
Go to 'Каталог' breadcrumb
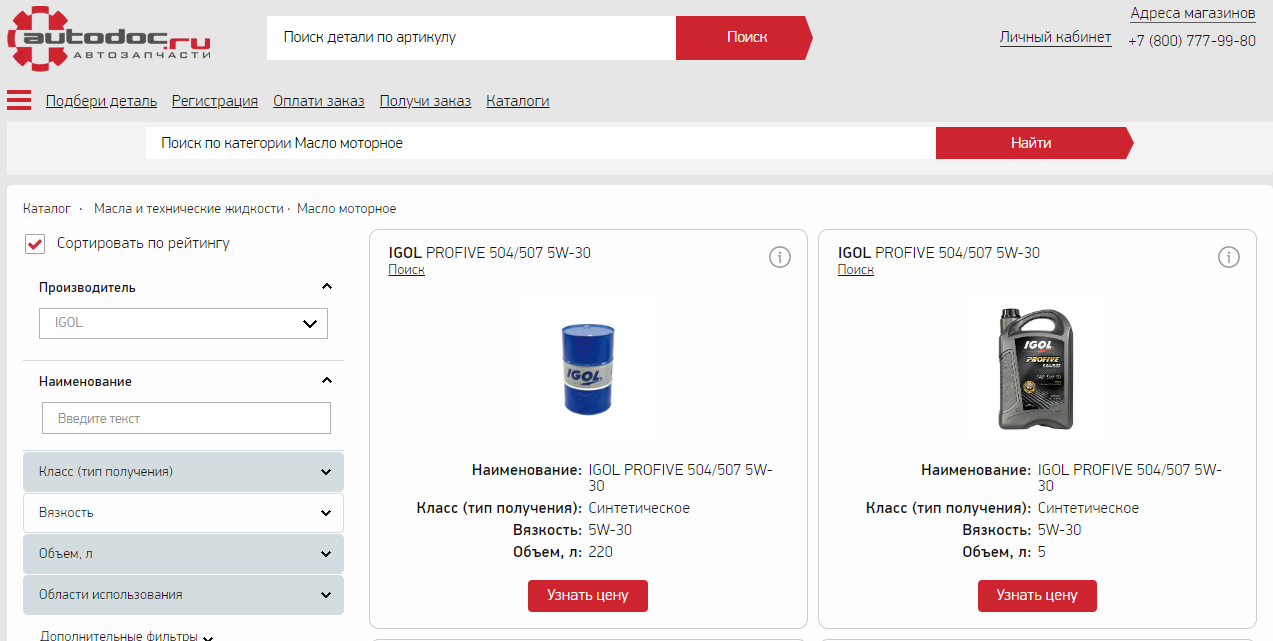(47, 209)
